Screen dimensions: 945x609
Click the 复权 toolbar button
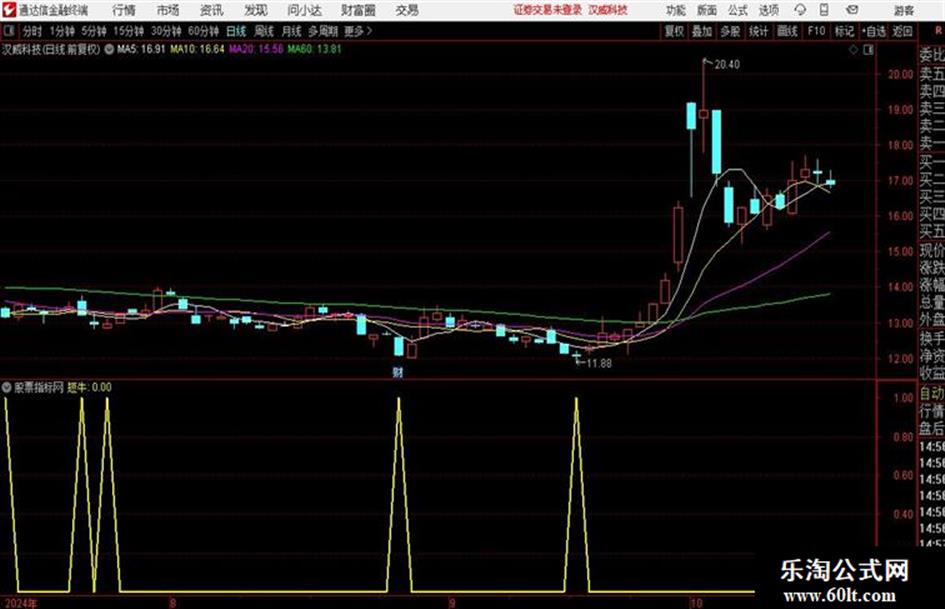(x=674, y=31)
